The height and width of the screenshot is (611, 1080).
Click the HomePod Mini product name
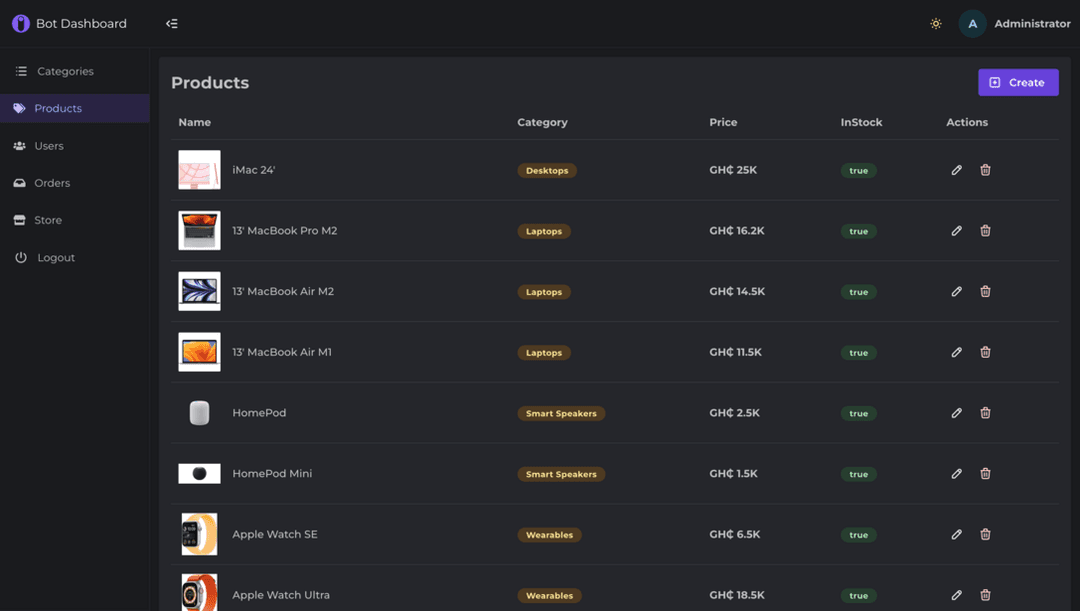[x=272, y=473]
